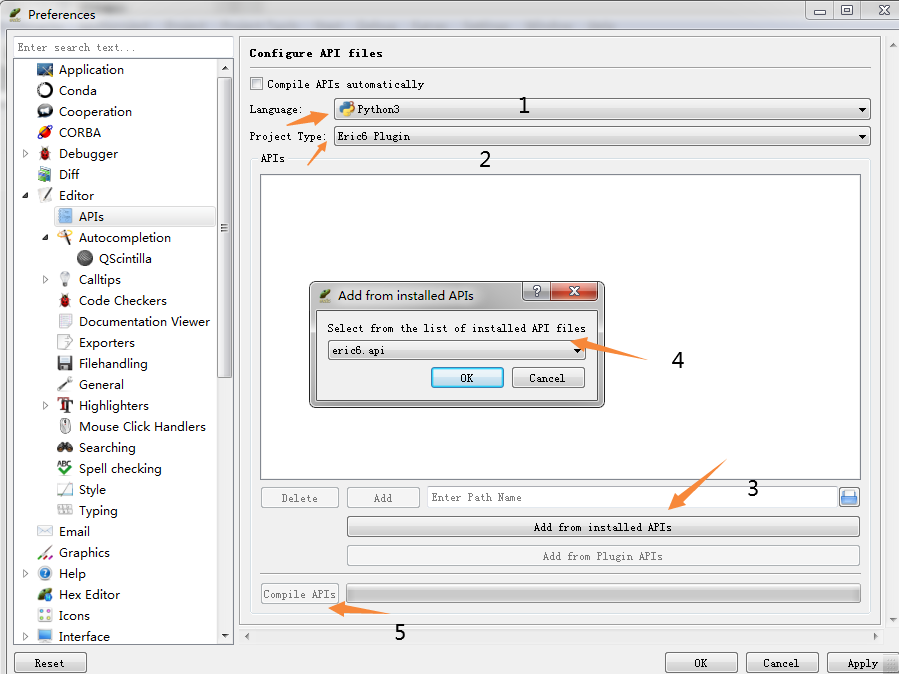Enable Compile APIs automatically checkbox
The height and width of the screenshot is (674, 899).
click(x=256, y=84)
